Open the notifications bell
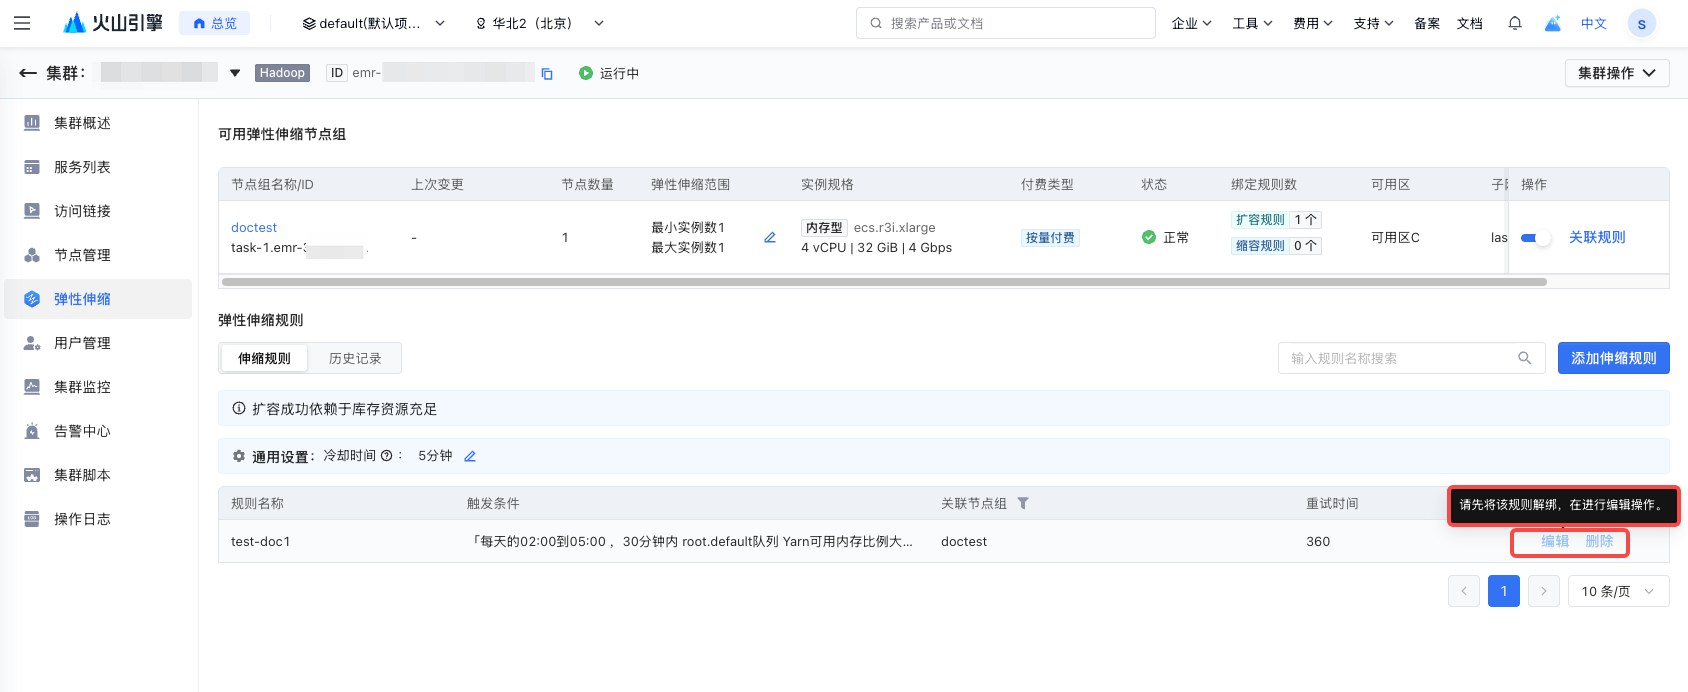This screenshot has height=692, width=1688. (1515, 23)
